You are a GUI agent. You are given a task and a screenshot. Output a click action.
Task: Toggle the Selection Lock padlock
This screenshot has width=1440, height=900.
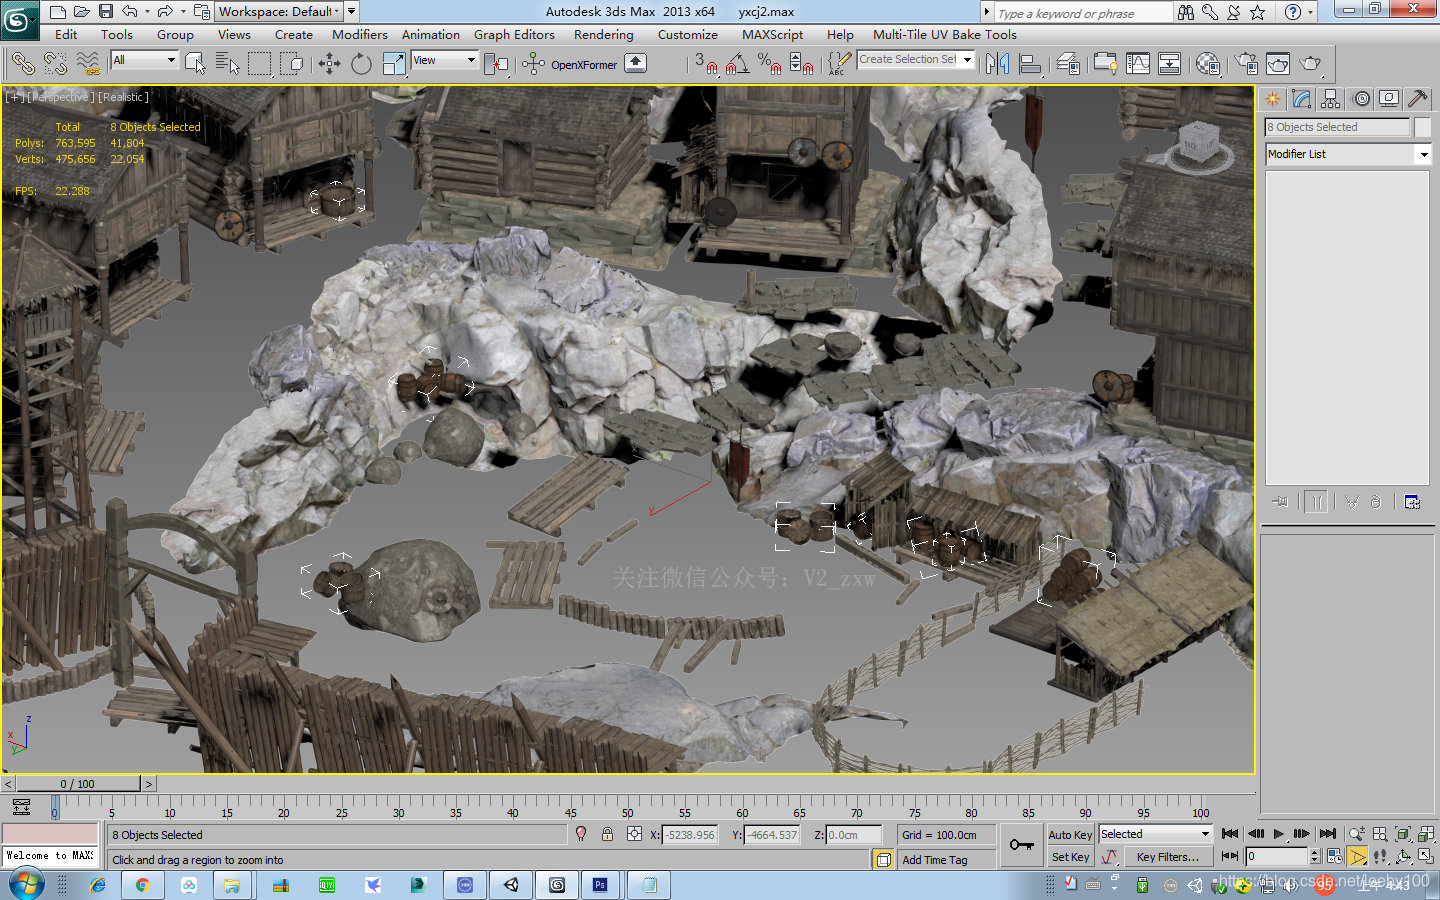click(x=607, y=834)
